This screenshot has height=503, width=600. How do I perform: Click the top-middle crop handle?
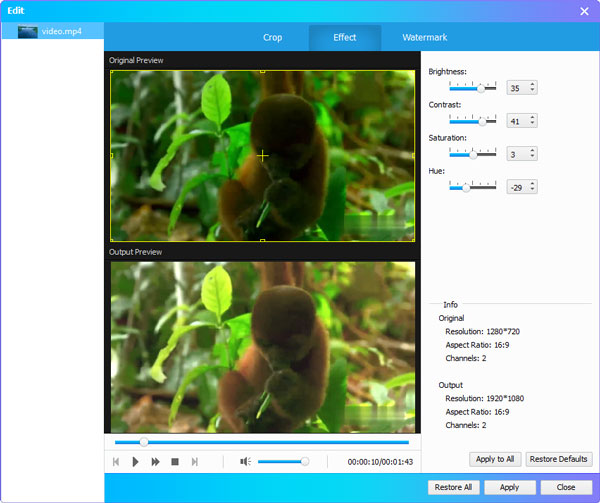click(262, 71)
